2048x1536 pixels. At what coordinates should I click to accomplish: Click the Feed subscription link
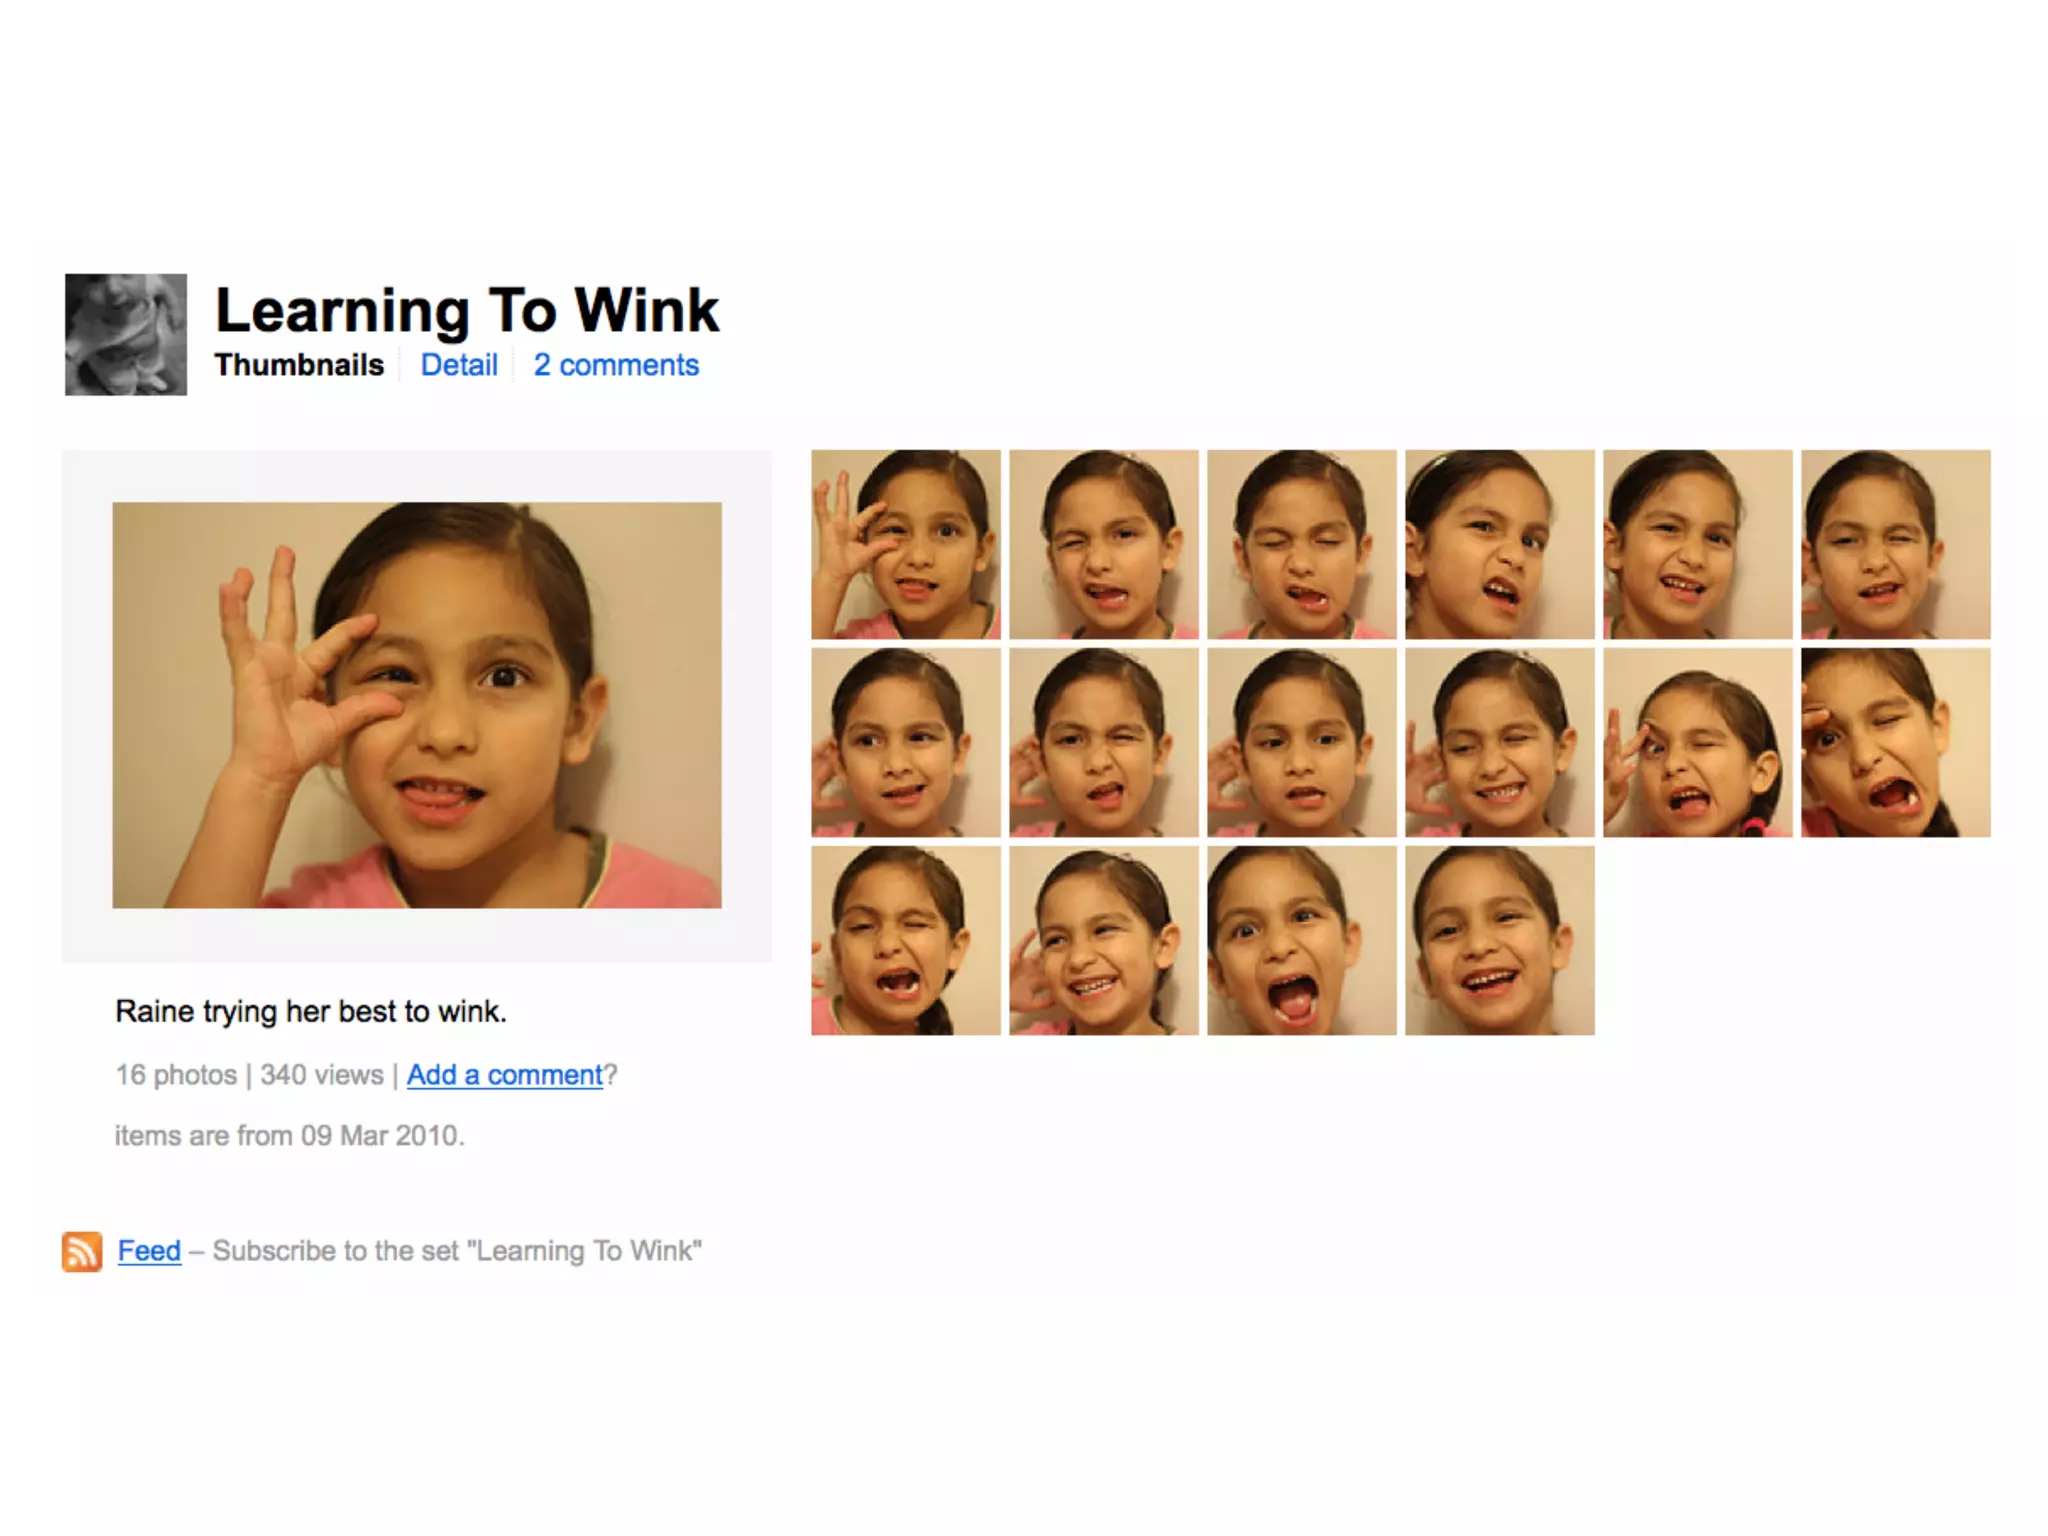pos(149,1251)
